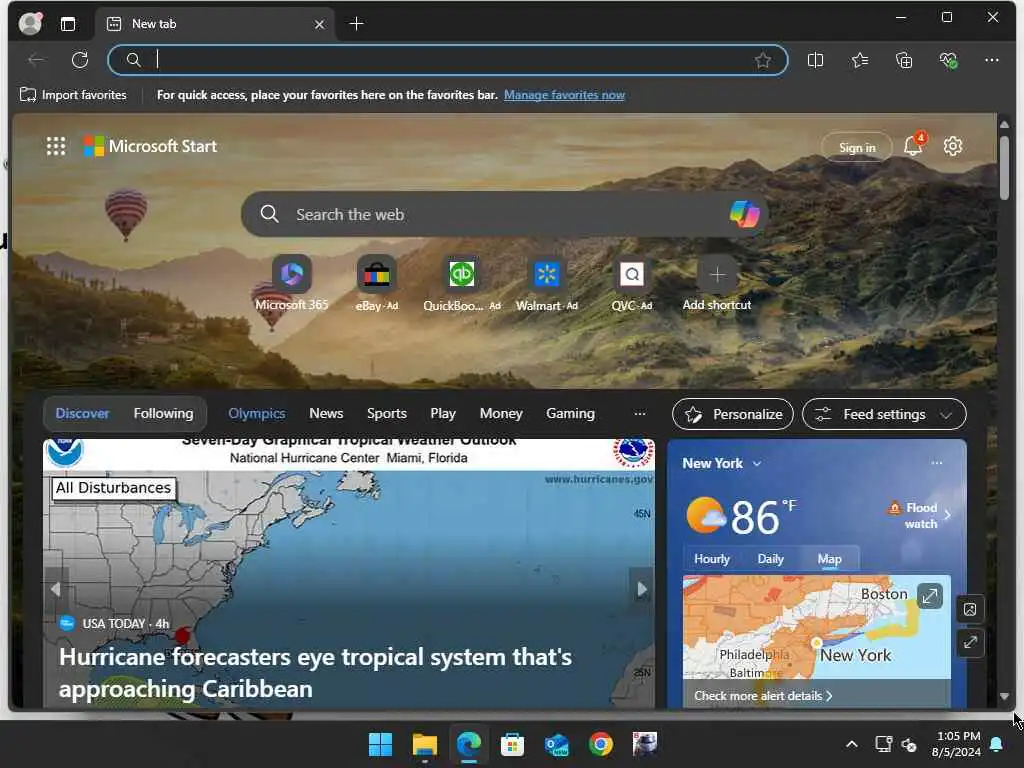This screenshot has height=768, width=1024.
Task: Close the New tab tab
Action: [x=319, y=24]
